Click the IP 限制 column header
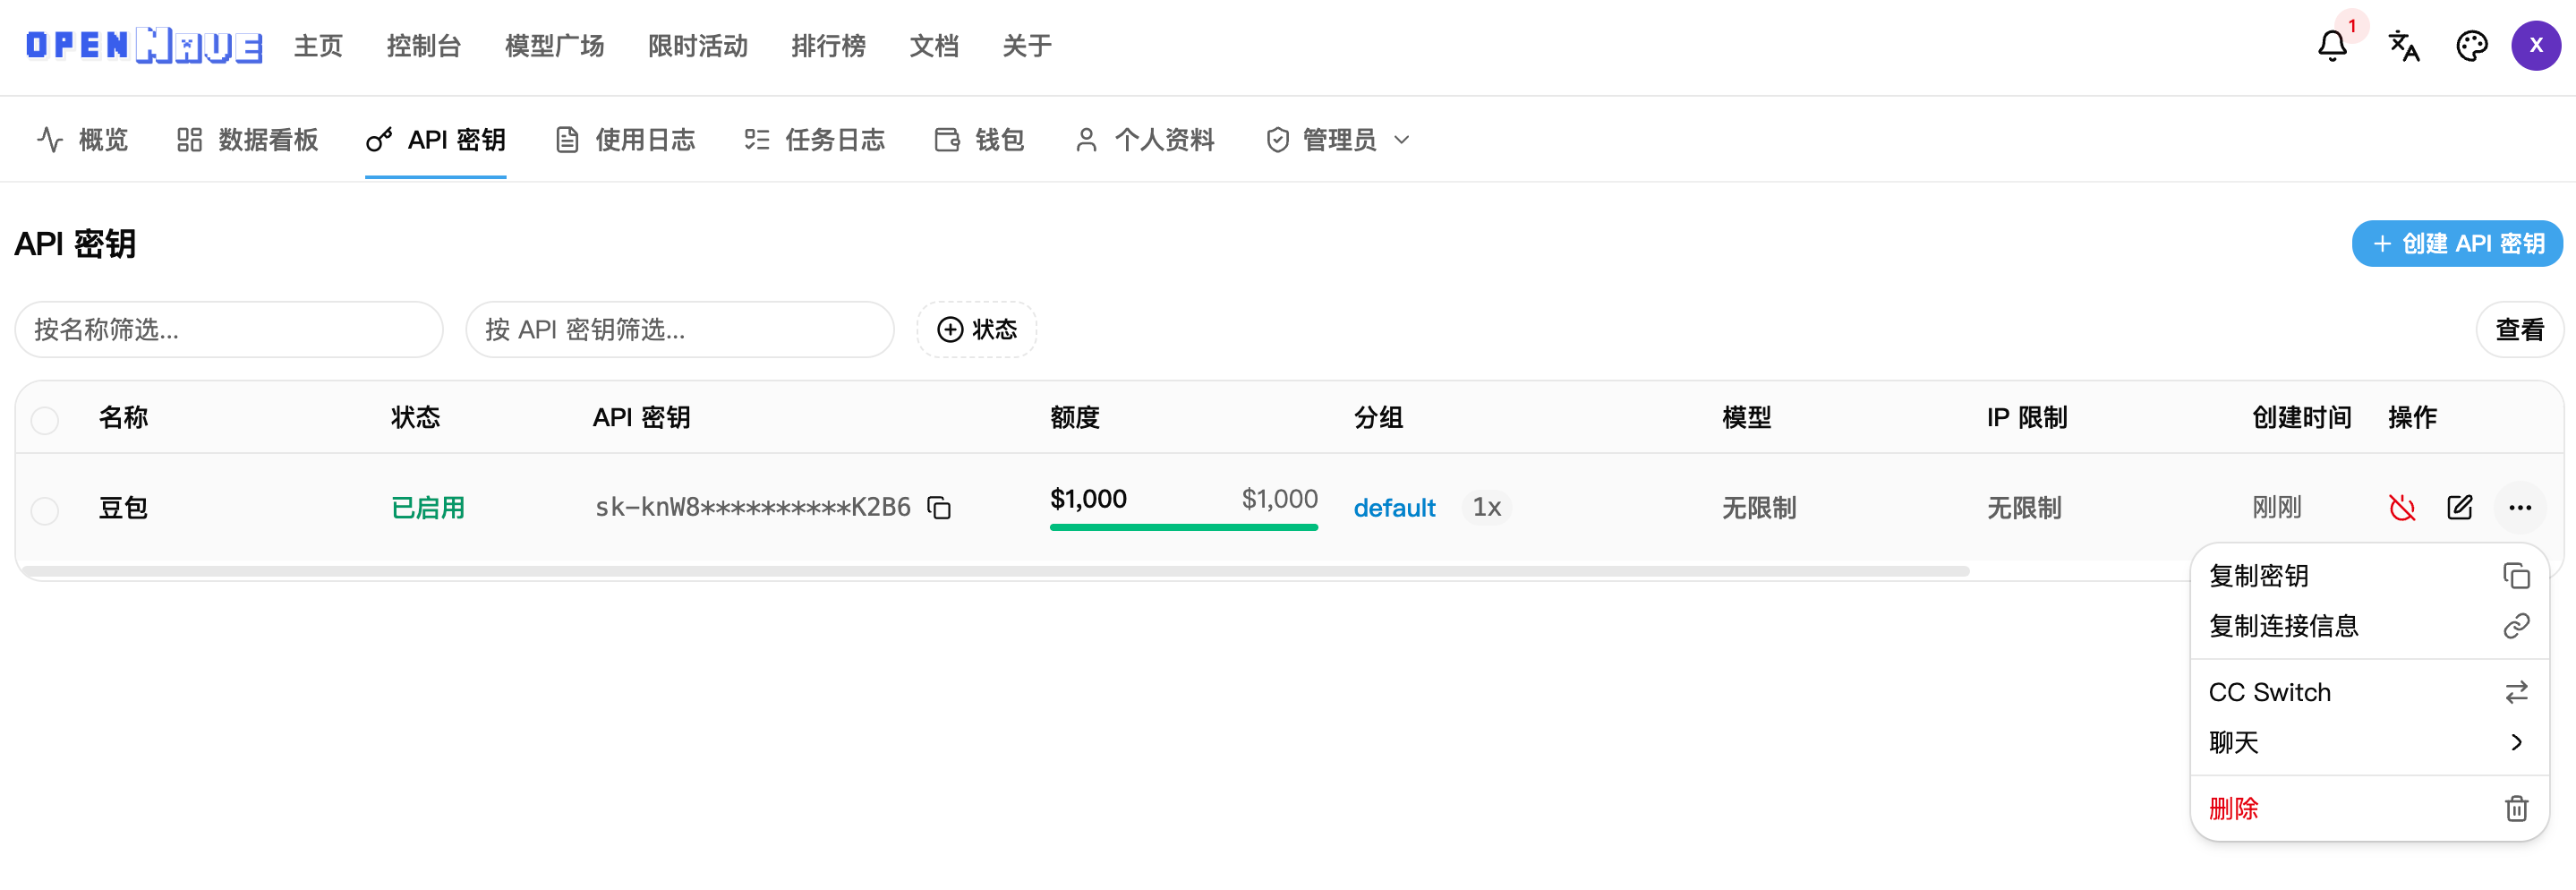The height and width of the screenshot is (890, 2576). point(2027,418)
